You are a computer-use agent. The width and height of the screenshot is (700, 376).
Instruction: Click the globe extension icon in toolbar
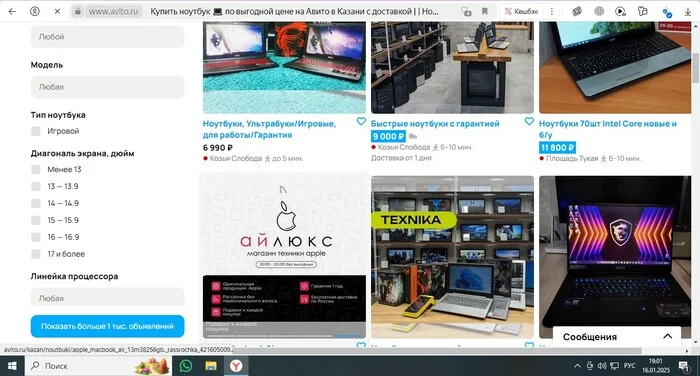tap(599, 12)
